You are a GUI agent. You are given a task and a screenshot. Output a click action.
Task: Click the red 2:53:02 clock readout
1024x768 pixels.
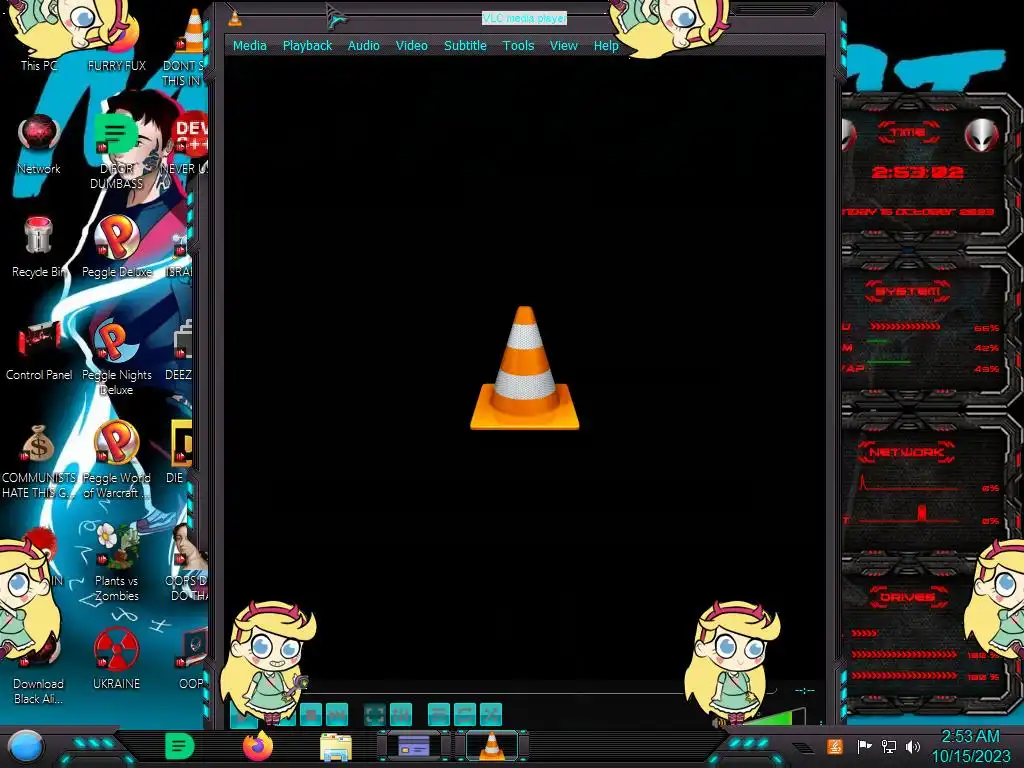pyautogui.click(x=918, y=172)
